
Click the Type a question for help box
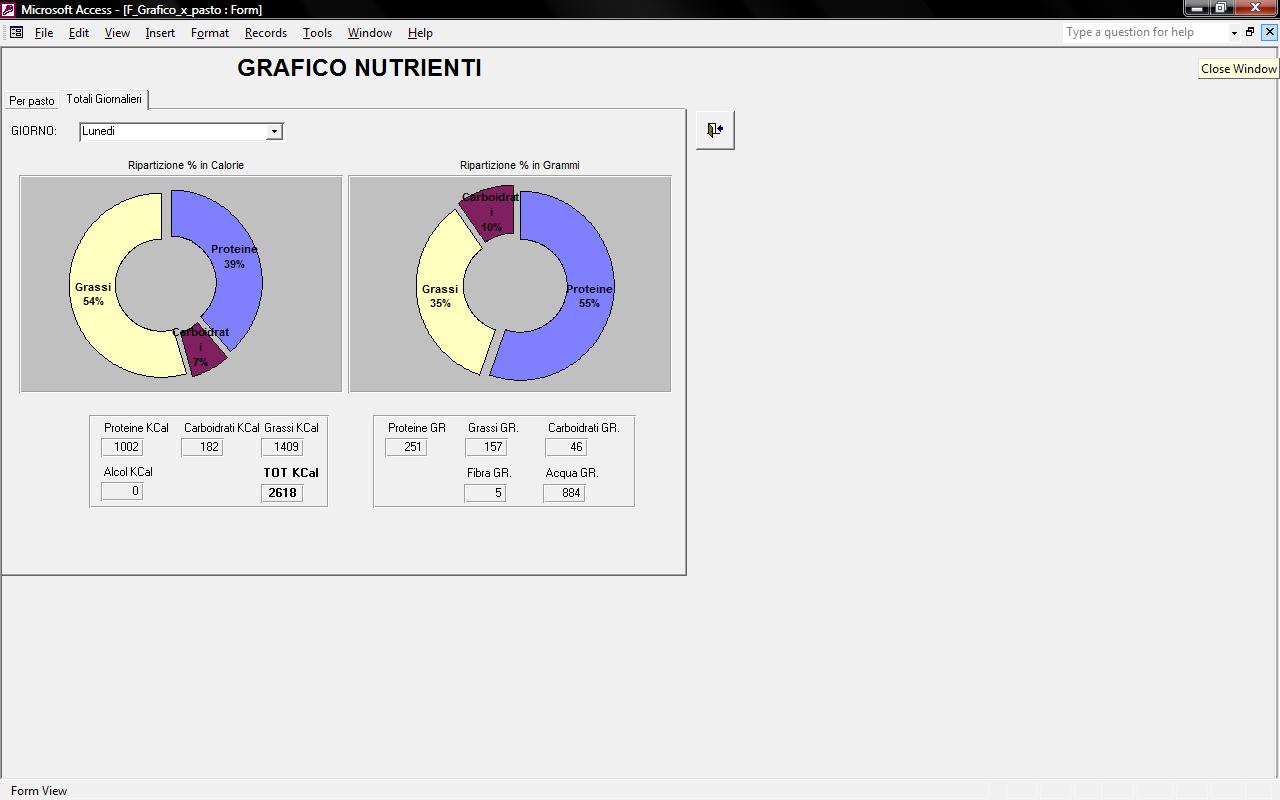coord(1144,32)
